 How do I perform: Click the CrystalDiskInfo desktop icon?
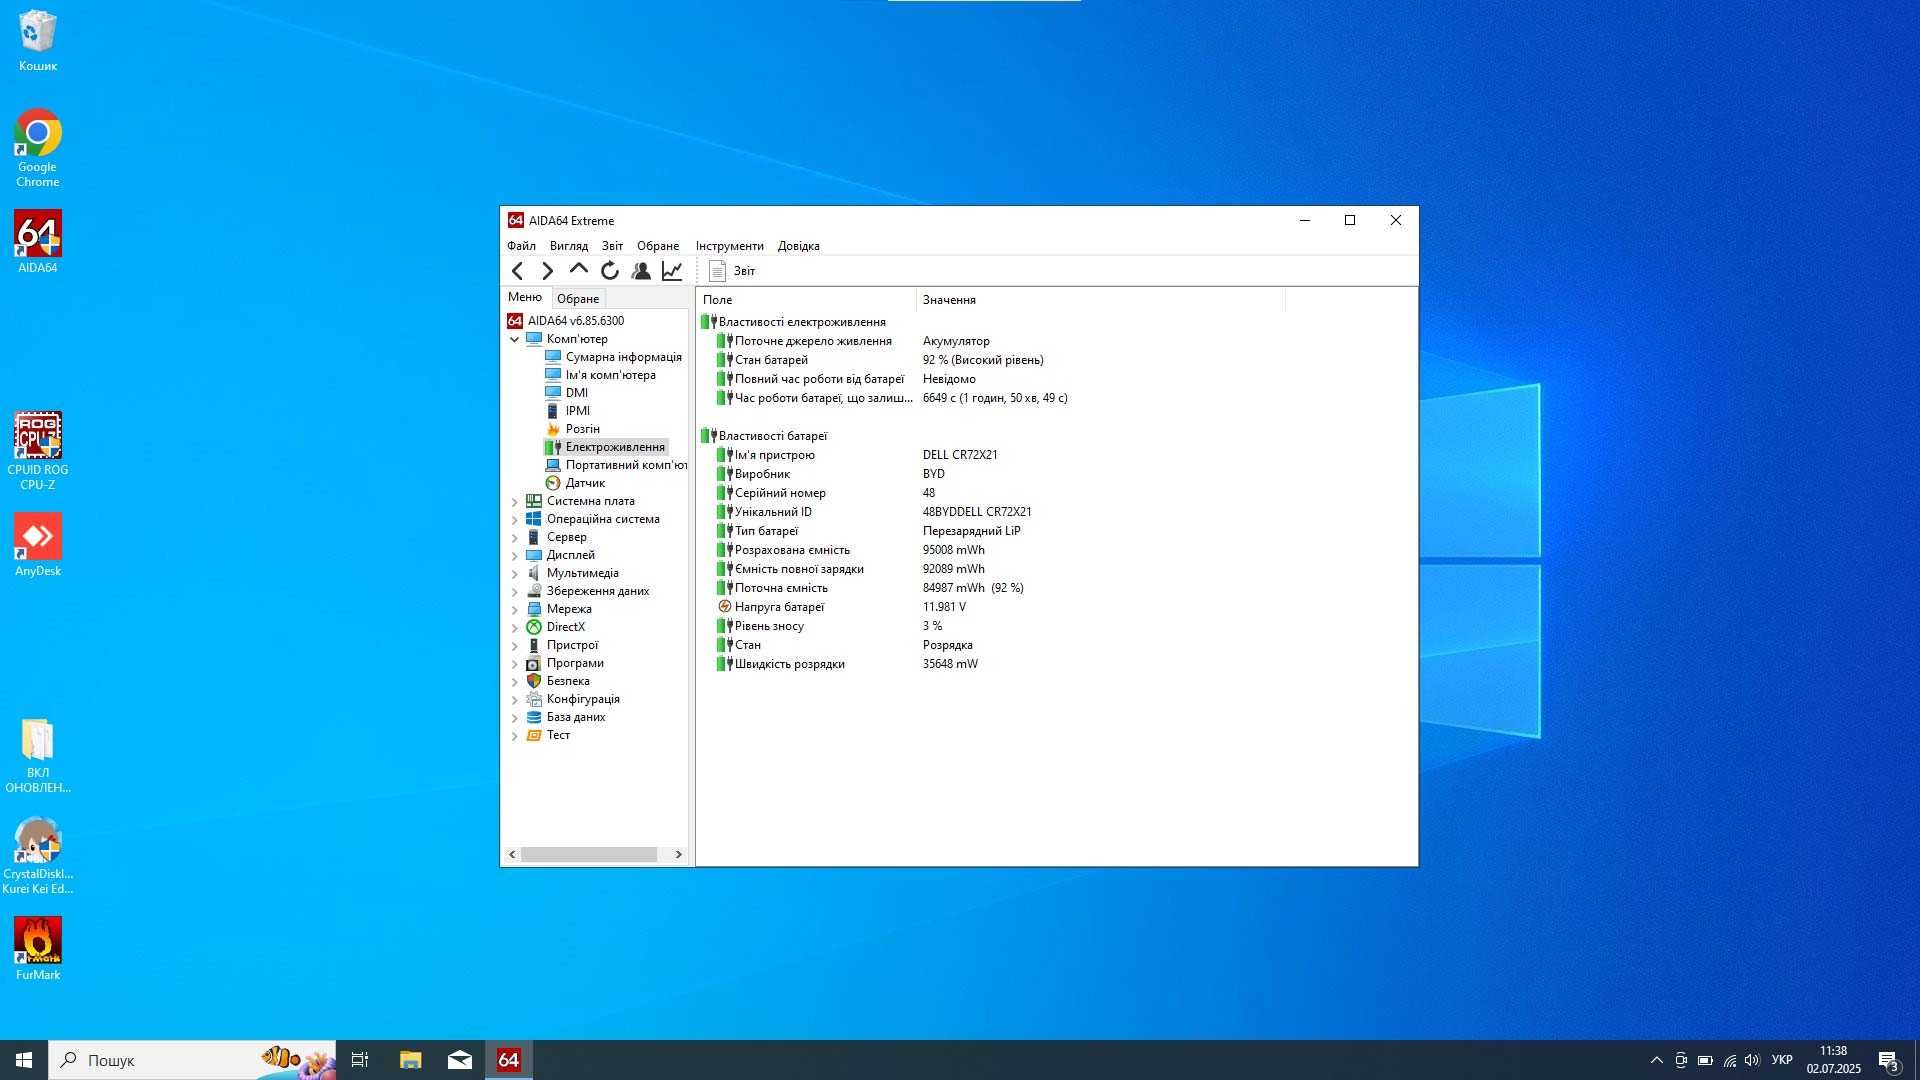pos(38,855)
